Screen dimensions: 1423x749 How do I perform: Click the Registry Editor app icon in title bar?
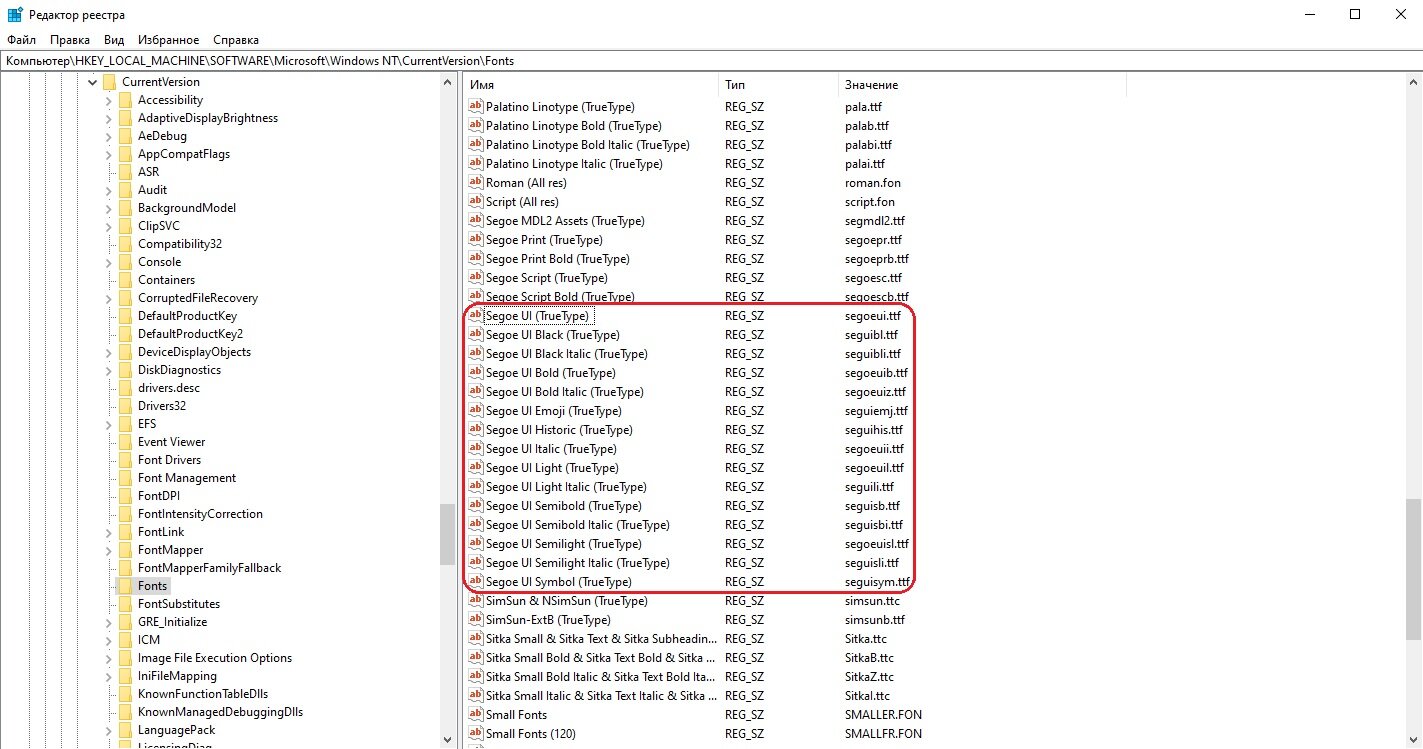15,14
